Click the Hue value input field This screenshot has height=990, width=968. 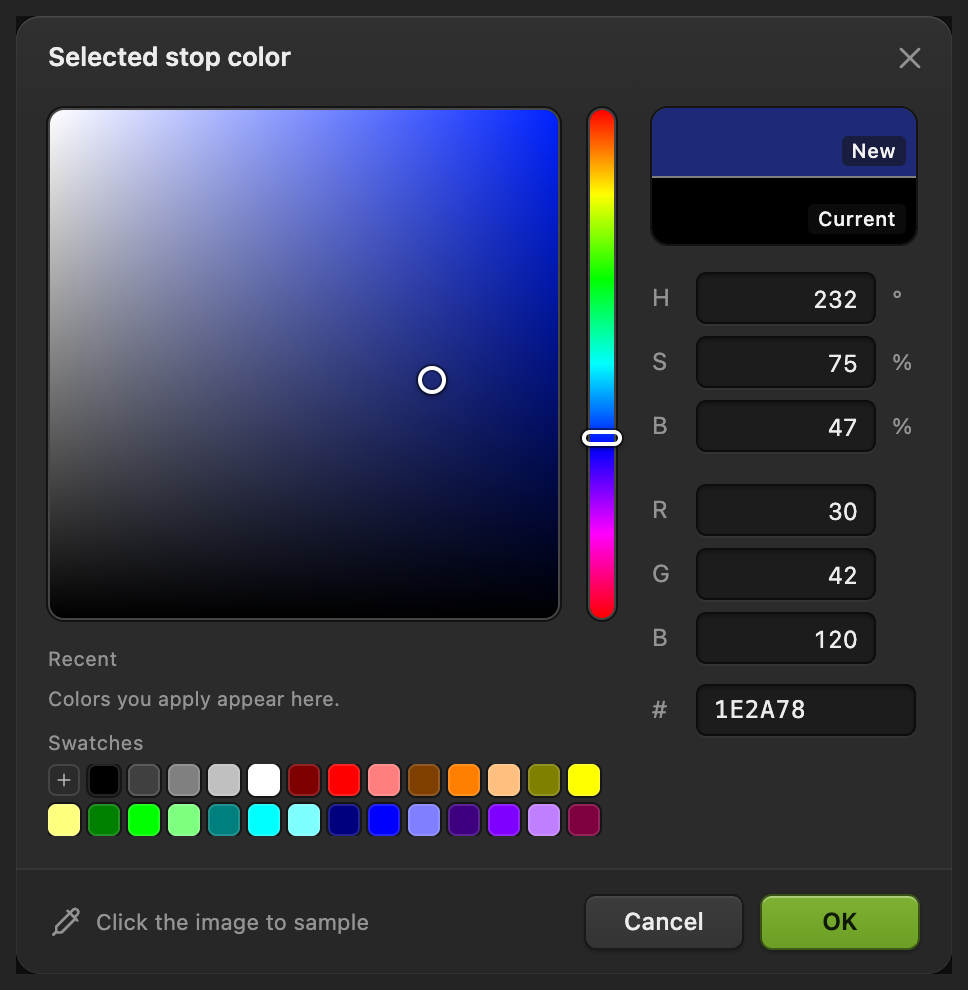coord(786,299)
